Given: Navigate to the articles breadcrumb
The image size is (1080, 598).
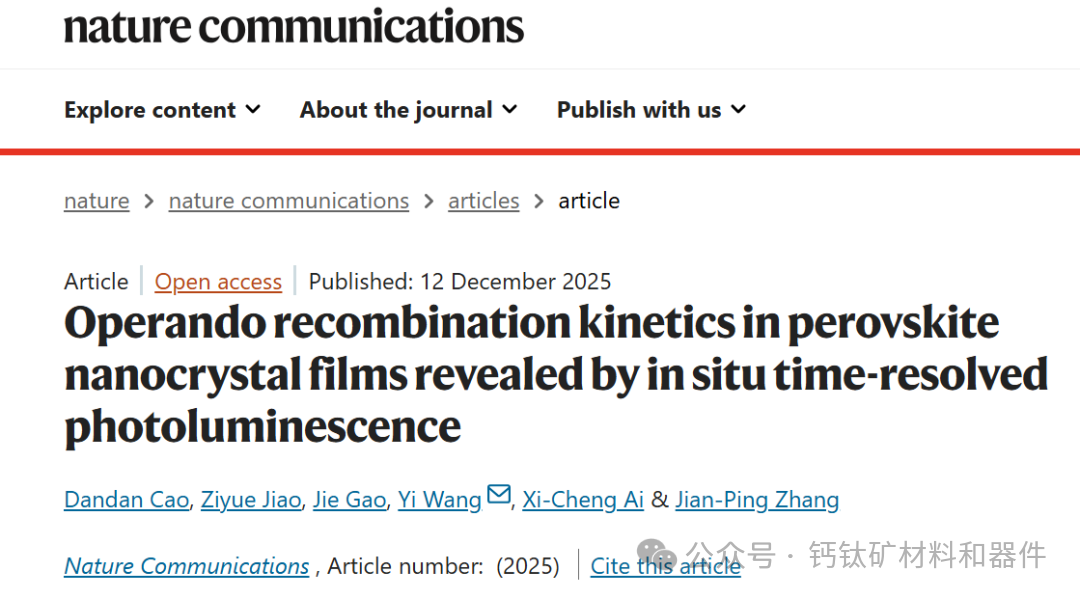Looking at the screenshot, I should point(483,201).
